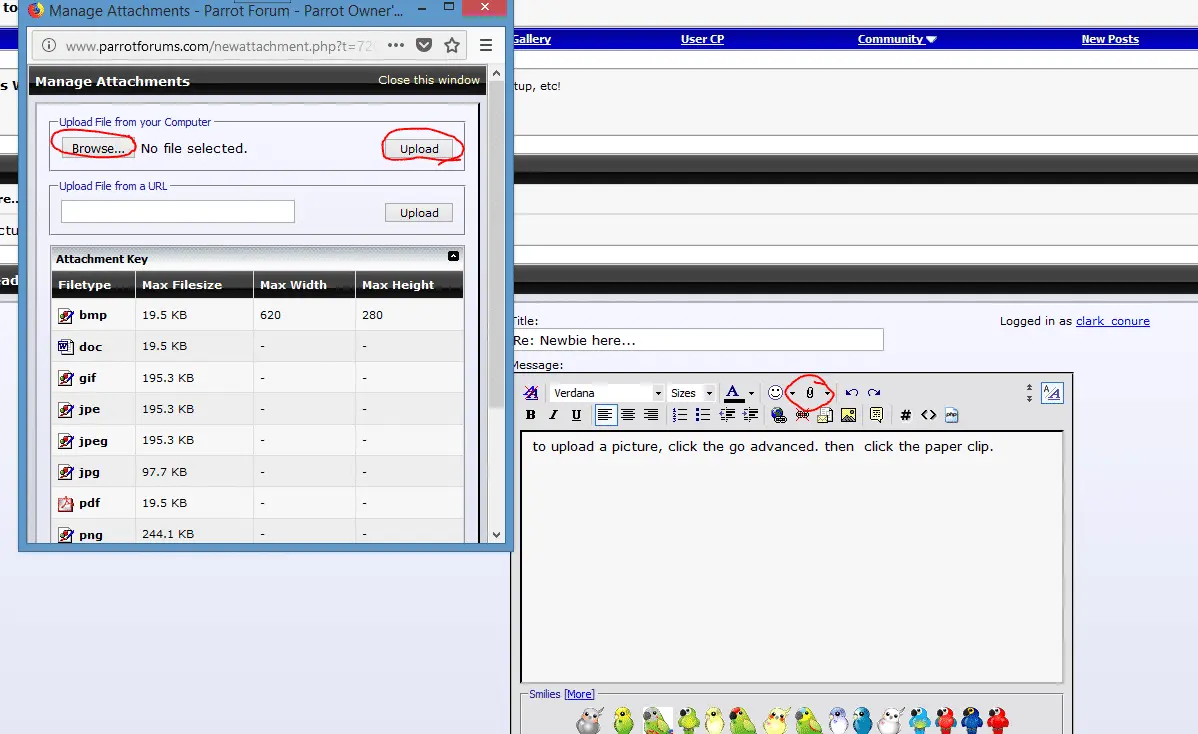Screen dimensions: 1198x734
Task: Open the User CP nav item
Action: (x=702, y=39)
